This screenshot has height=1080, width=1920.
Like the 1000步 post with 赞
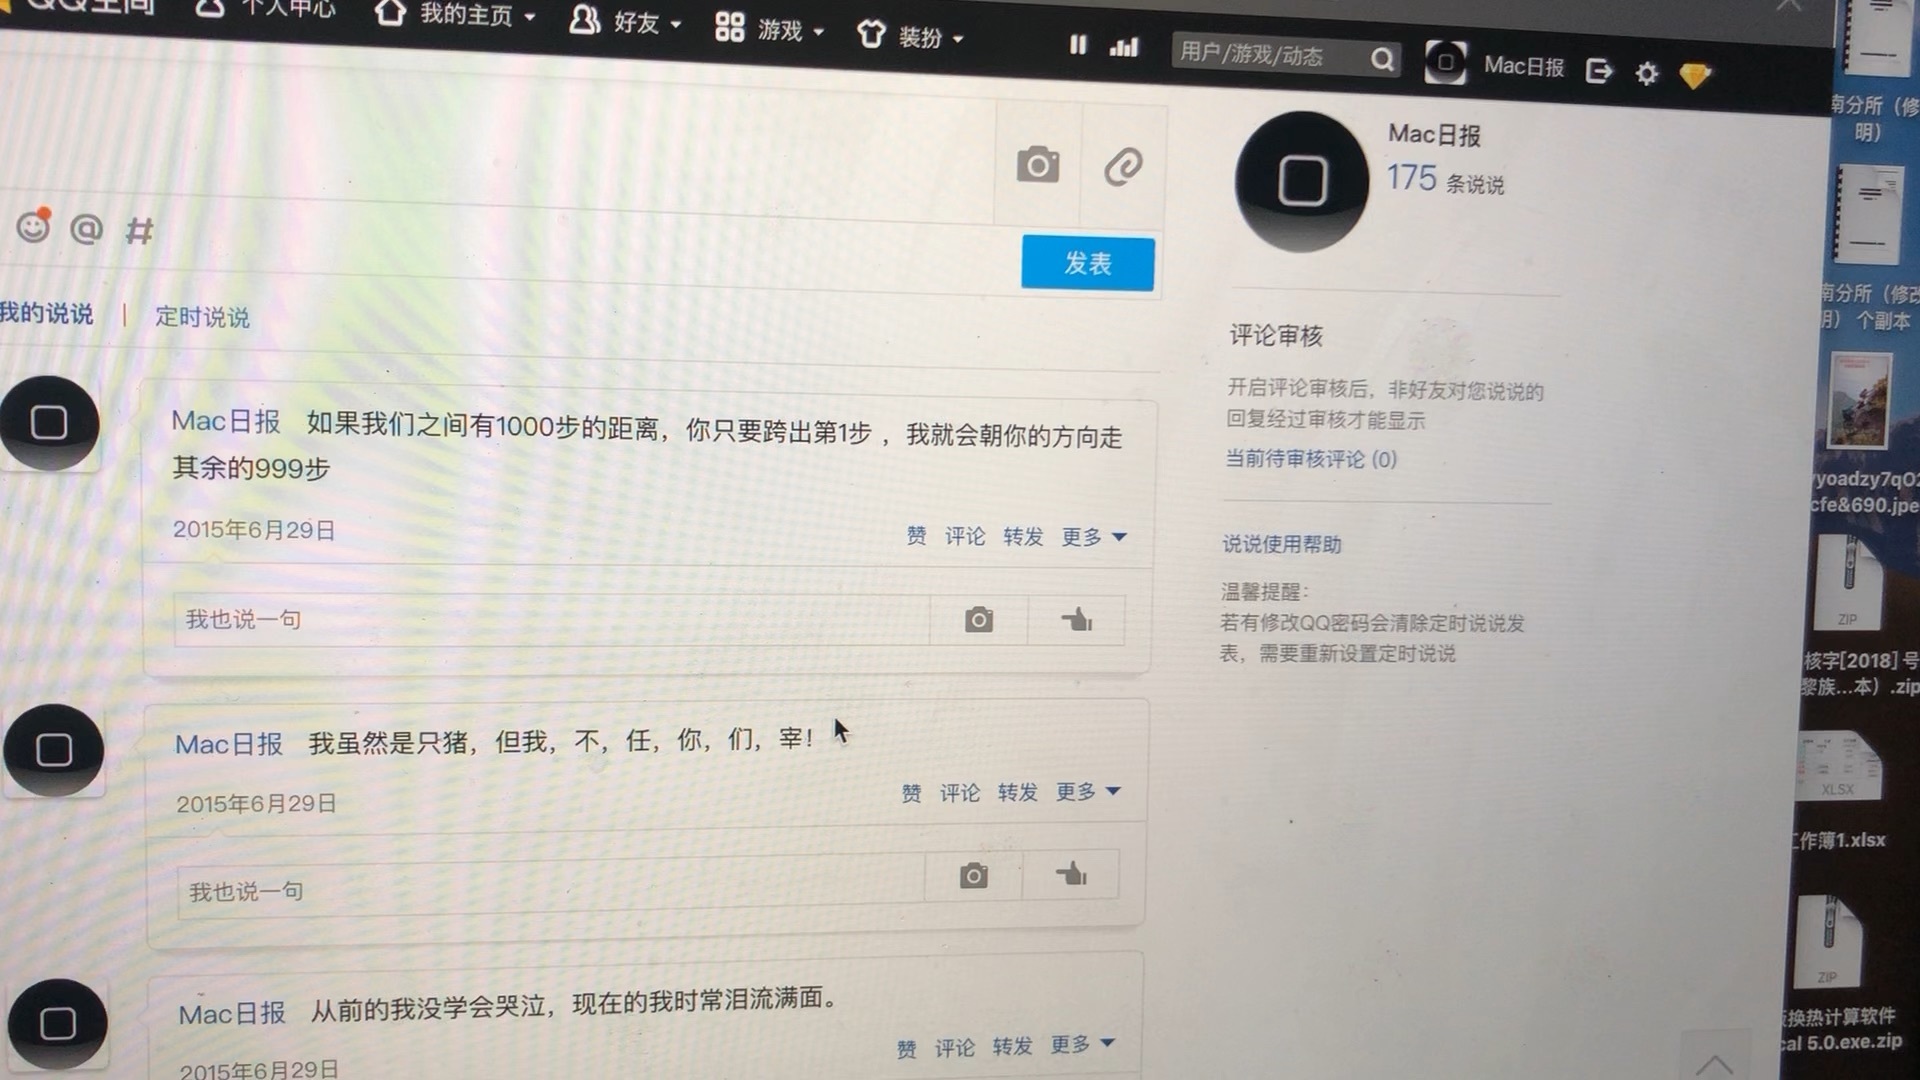point(916,536)
